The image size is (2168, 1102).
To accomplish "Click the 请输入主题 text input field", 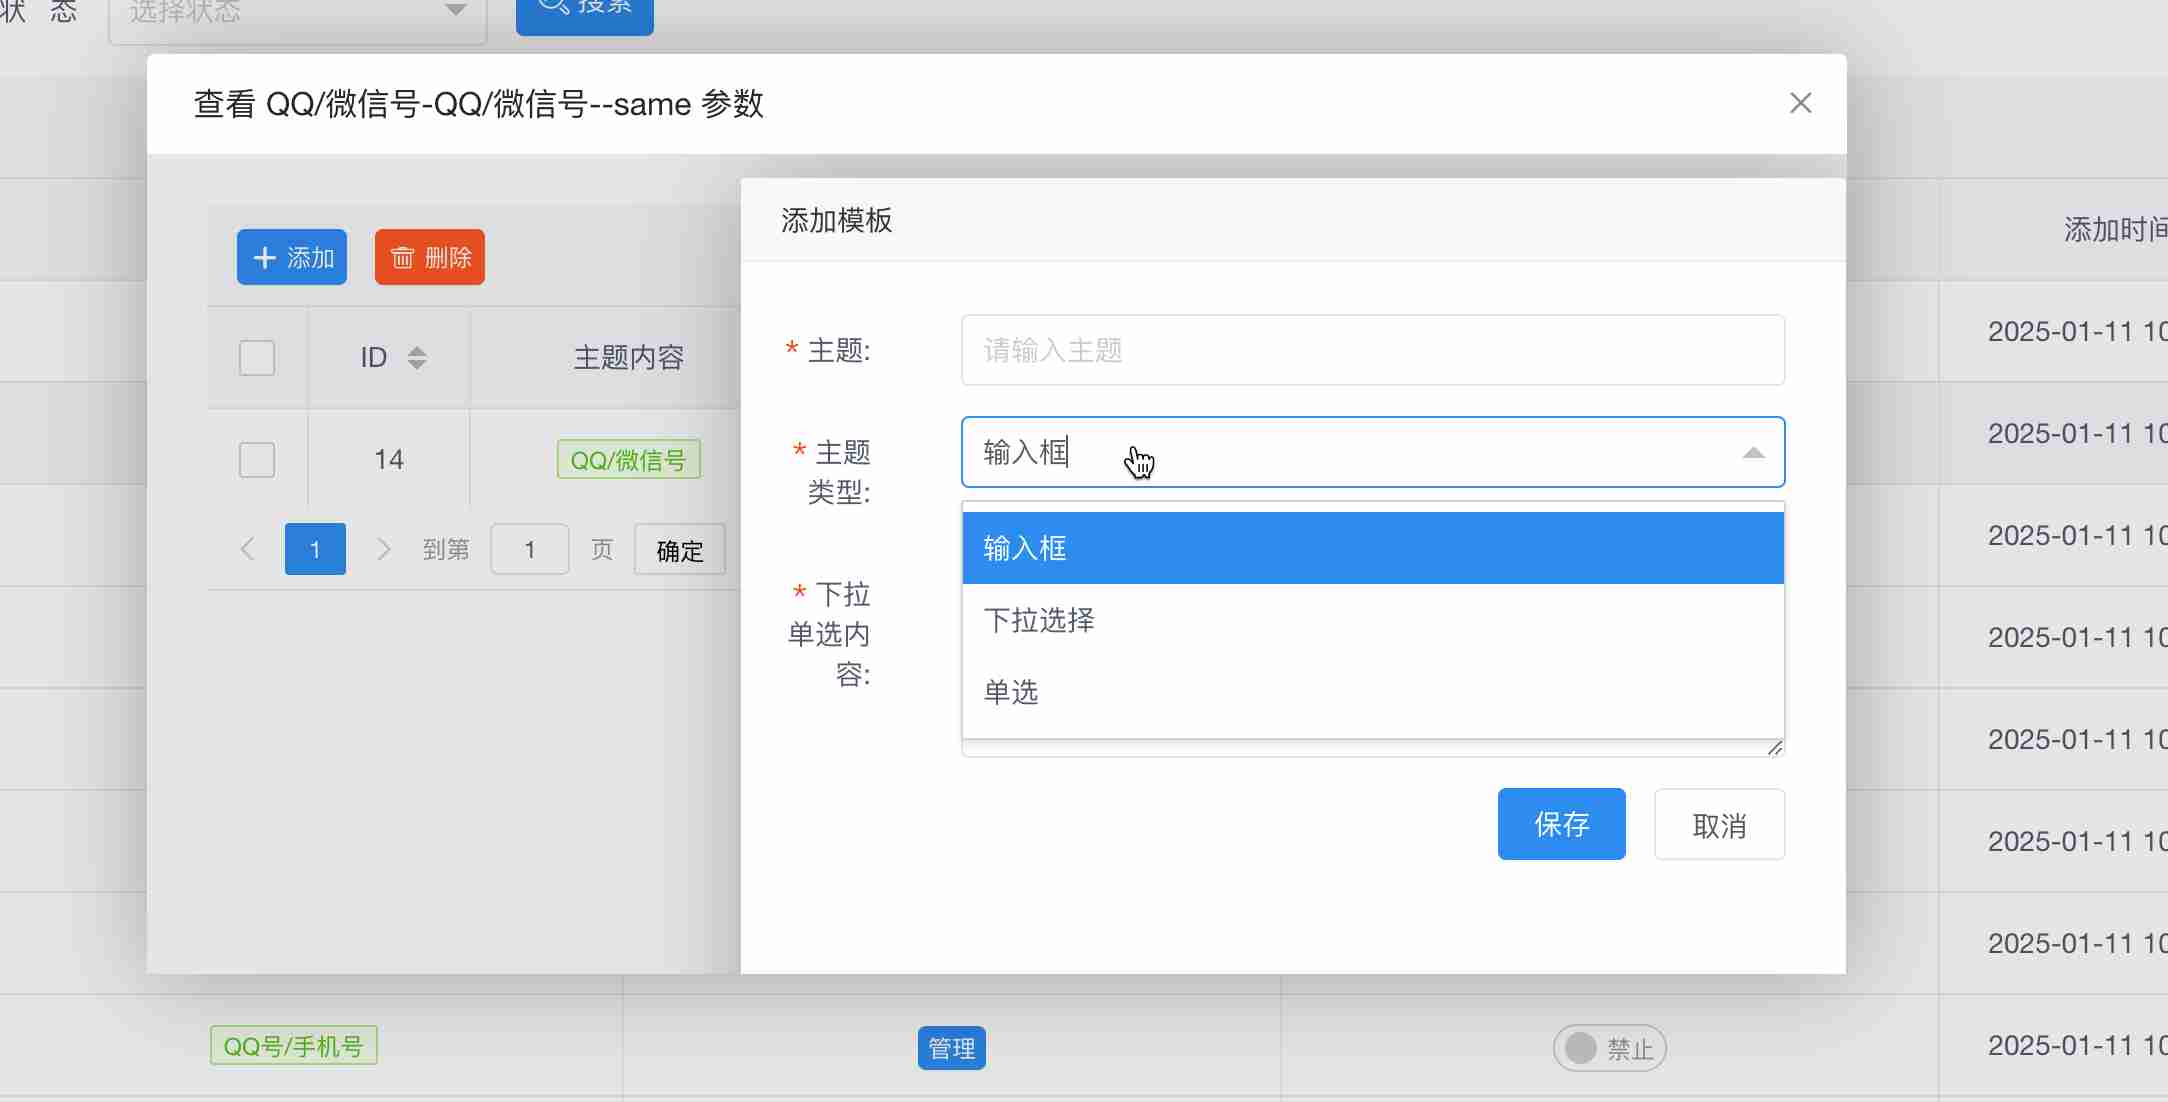I will click(x=1372, y=350).
